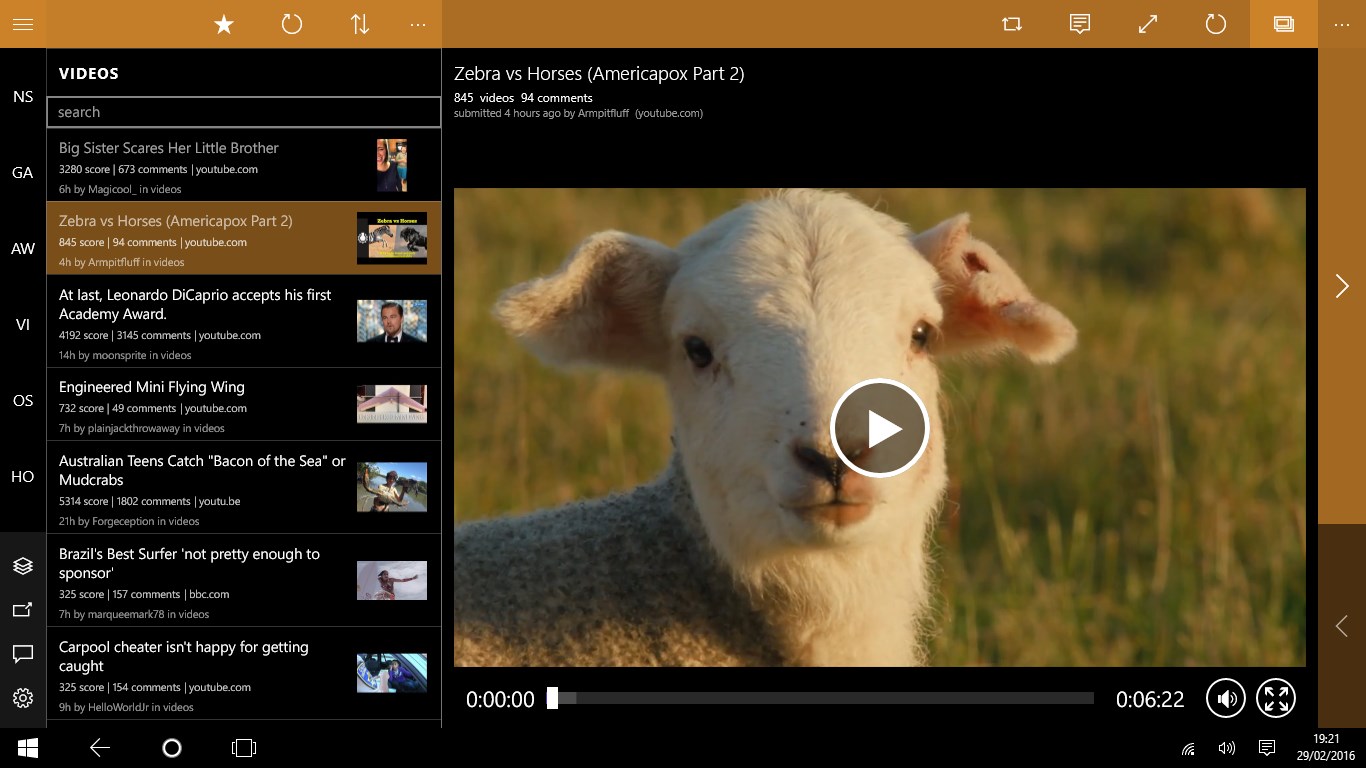Open the Leonardo DiCaprio Academy Award post

click(x=244, y=321)
